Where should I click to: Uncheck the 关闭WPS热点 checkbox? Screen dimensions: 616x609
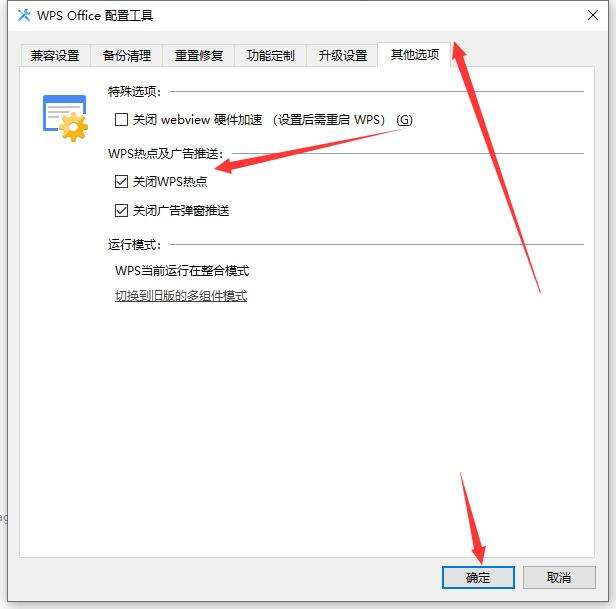click(121, 182)
